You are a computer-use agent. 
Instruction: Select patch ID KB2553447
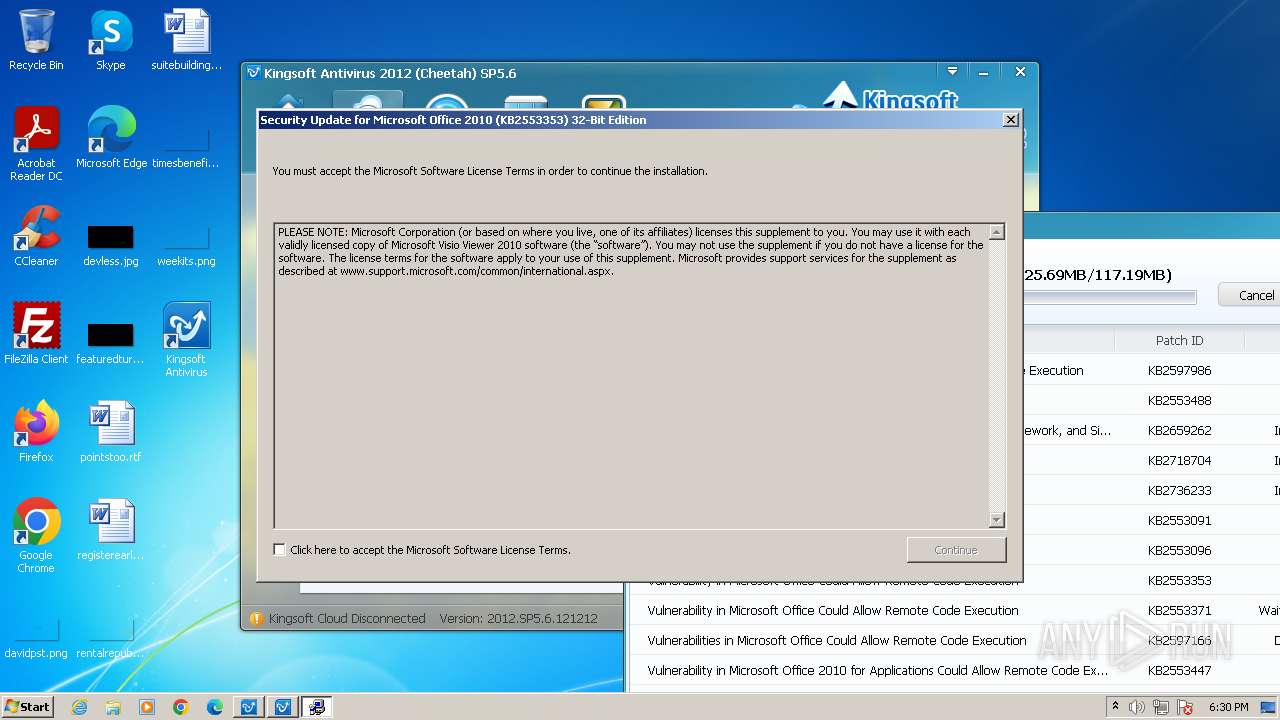point(1179,670)
